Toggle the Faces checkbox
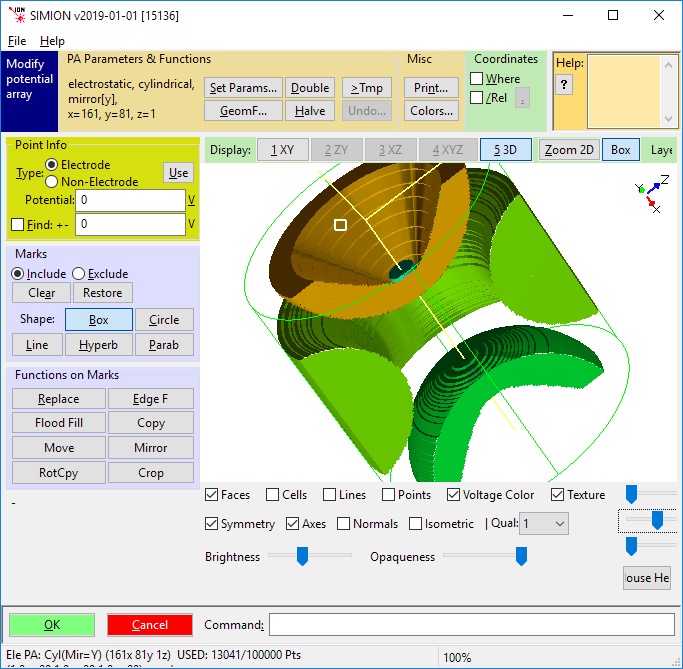This screenshot has height=669, width=683. pyautogui.click(x=211, y=495)
